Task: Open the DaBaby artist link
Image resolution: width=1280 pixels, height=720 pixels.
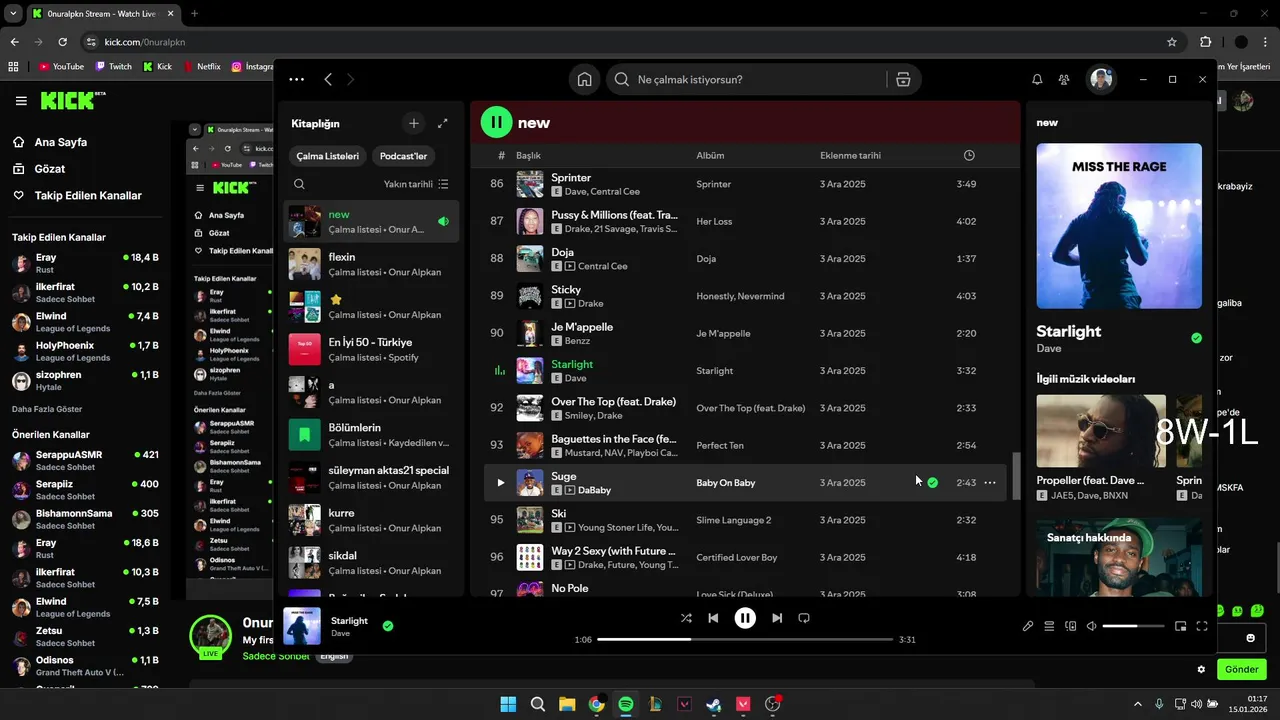Action: pos(594,490)
